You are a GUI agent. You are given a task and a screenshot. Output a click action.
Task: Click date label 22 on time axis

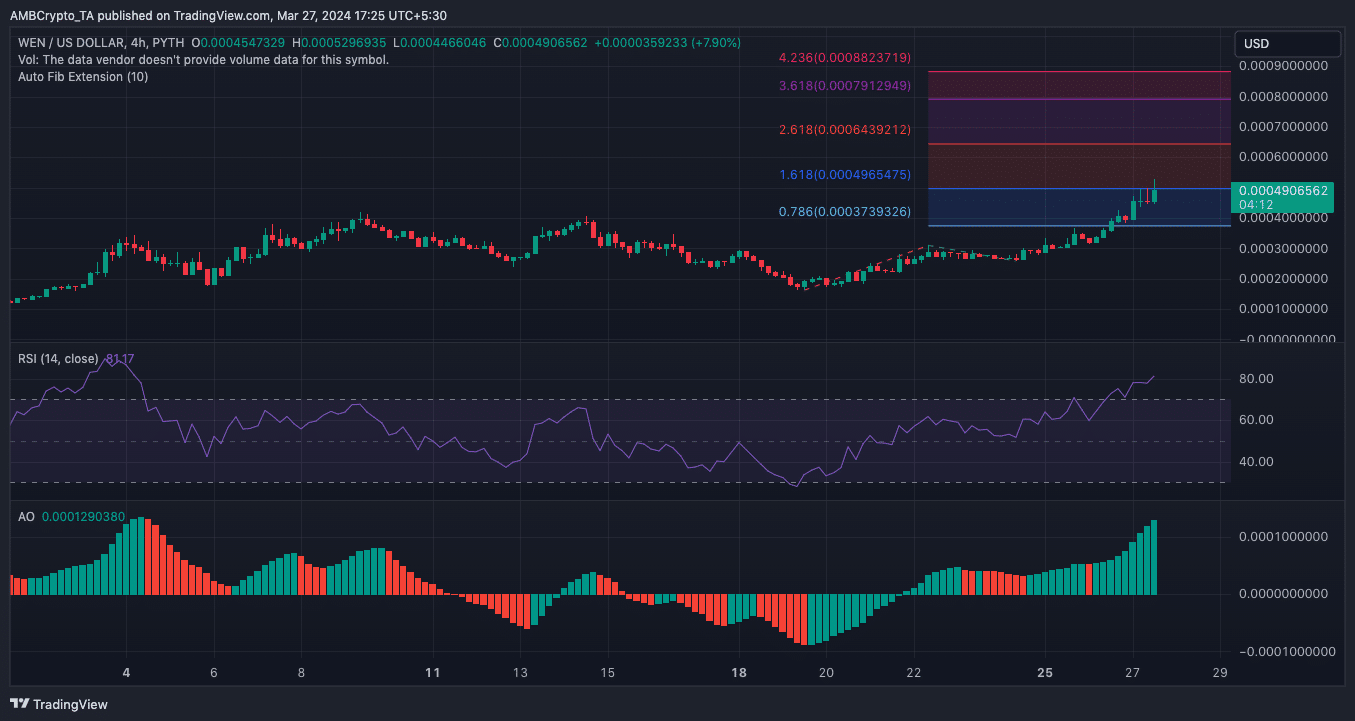tap(914, 672)
